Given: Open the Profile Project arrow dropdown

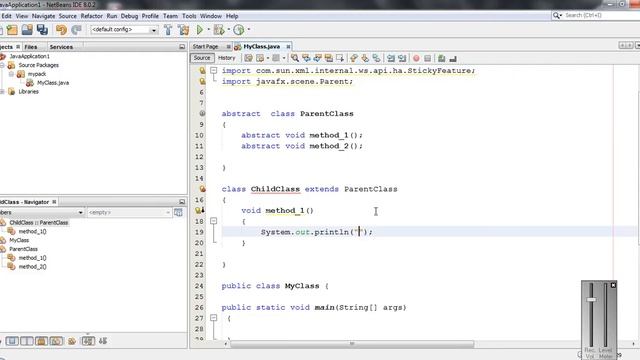Looking at the screenshot, I should 248,29.
